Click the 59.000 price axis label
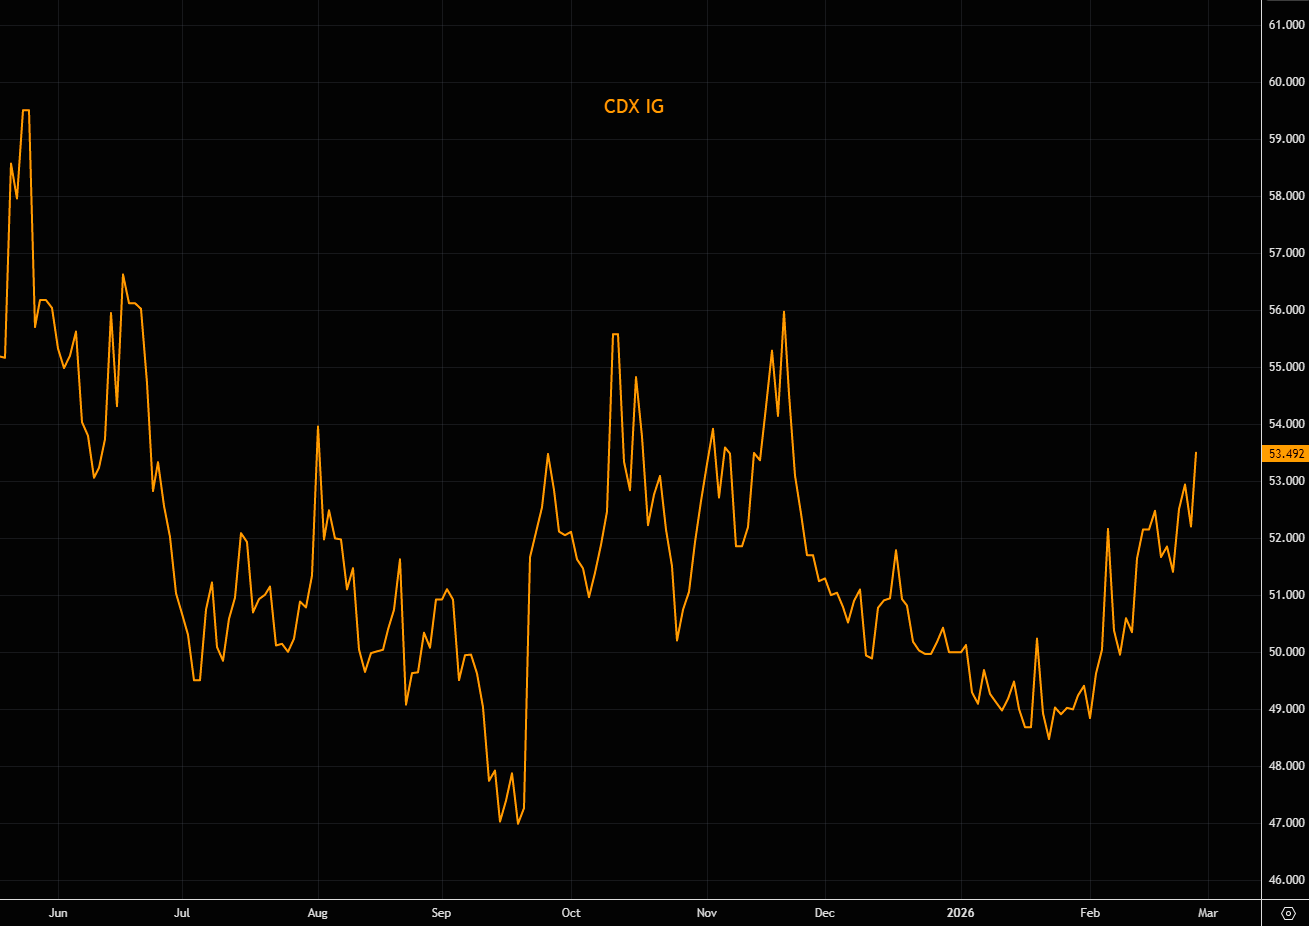 [1286, 139]
